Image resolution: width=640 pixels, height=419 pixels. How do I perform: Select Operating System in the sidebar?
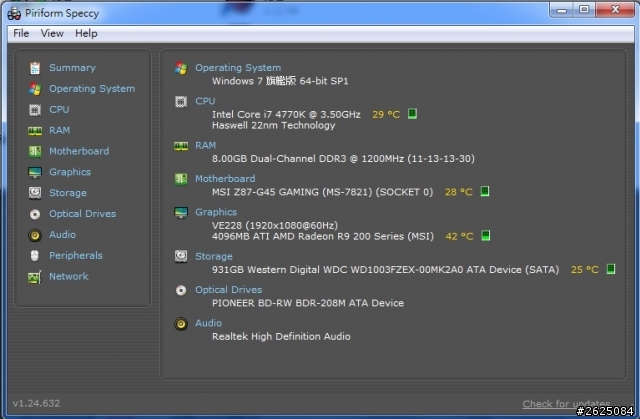[92, 89]
